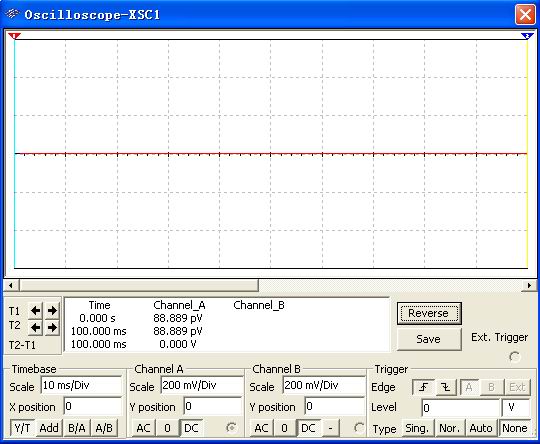Set Channel A coupling to AC

point(143,428)
